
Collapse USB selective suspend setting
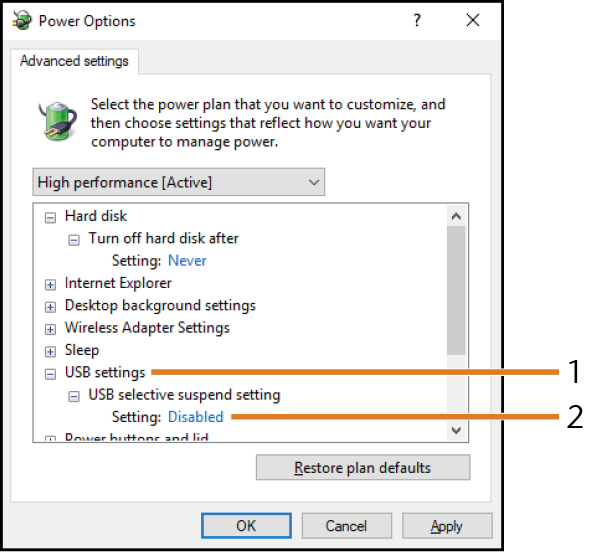74,396
